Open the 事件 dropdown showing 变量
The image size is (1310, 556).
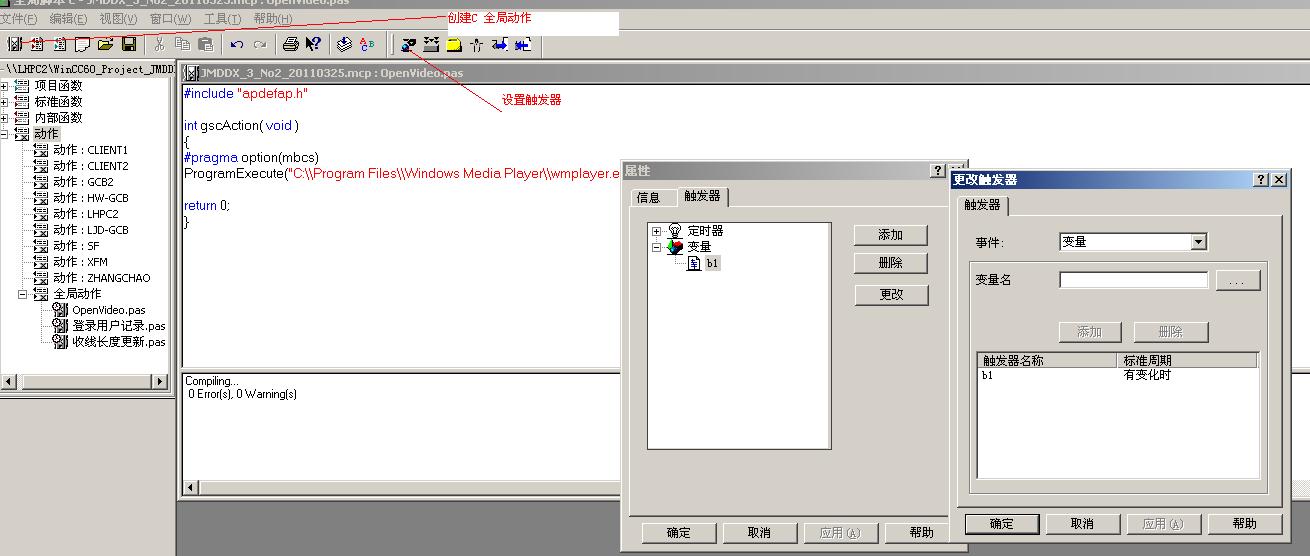(1199, 242)
